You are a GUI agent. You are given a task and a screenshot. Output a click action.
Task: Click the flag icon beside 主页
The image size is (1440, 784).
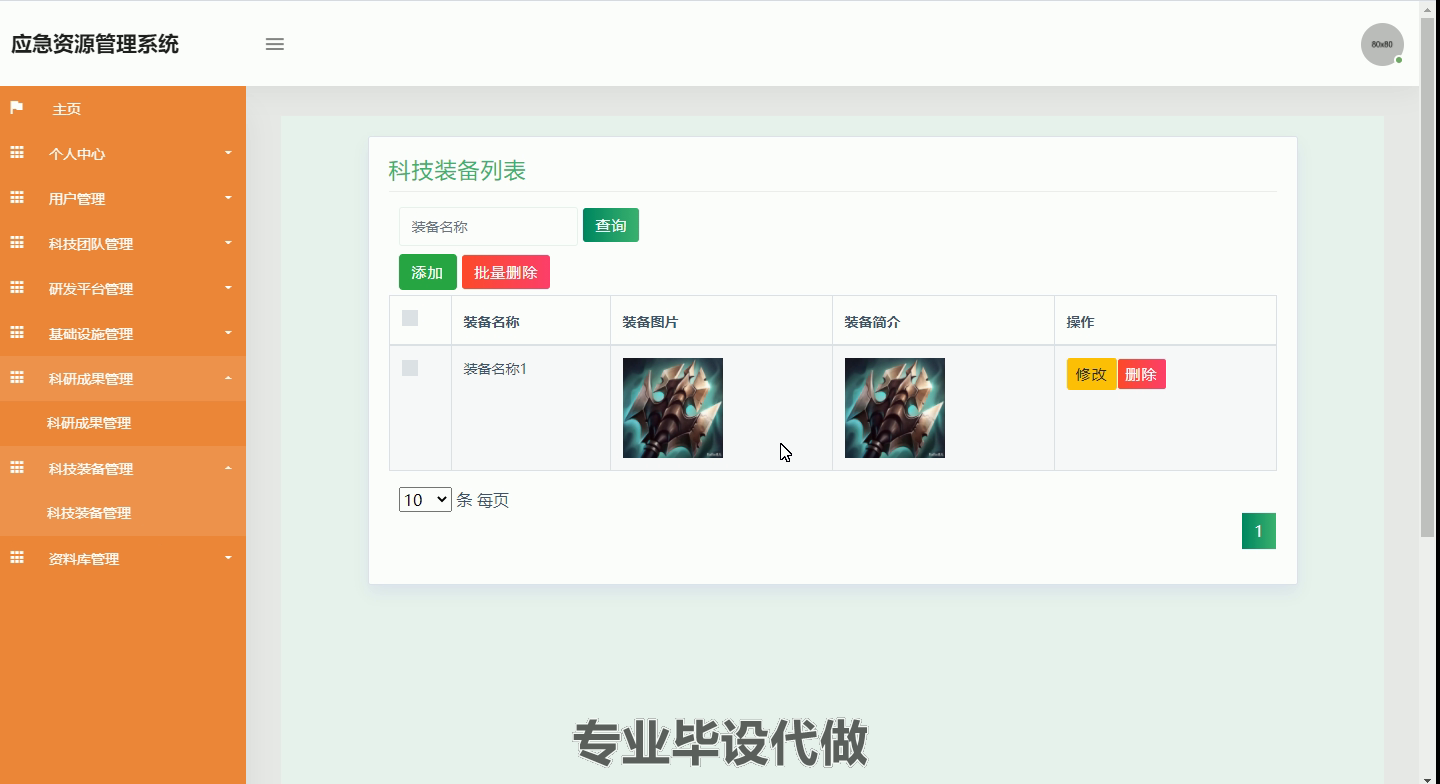17,108
